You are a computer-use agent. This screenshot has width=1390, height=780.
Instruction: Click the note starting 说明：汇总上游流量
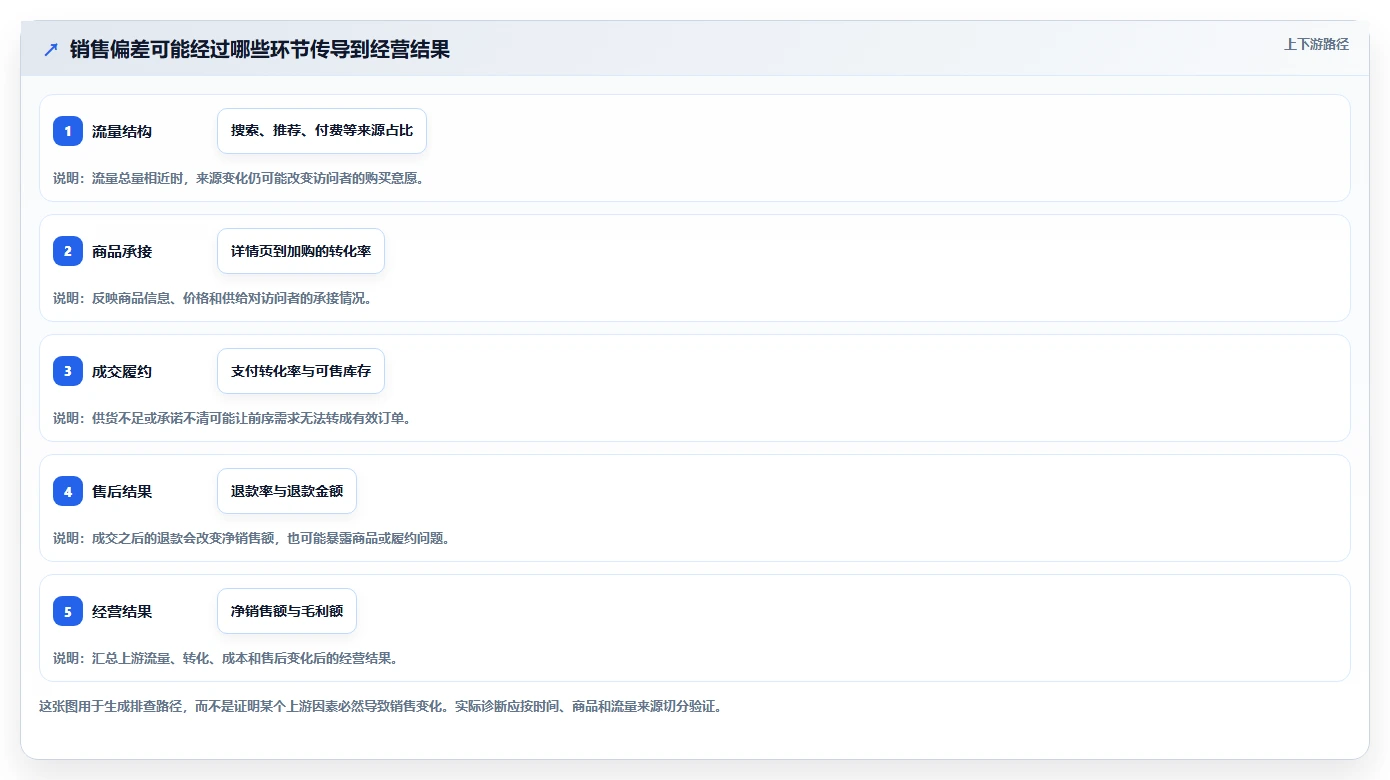[226, 658]
